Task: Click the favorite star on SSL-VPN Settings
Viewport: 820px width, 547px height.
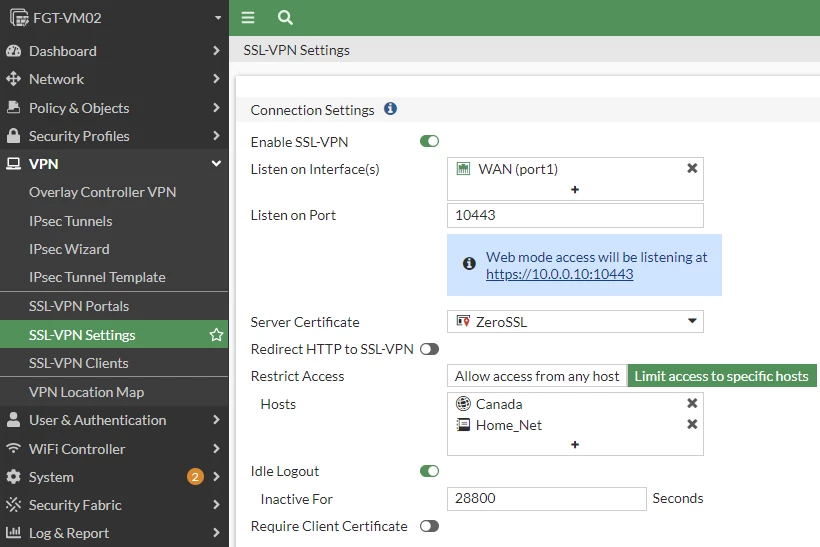Action: pyautogui.click(x=217, y=335)
